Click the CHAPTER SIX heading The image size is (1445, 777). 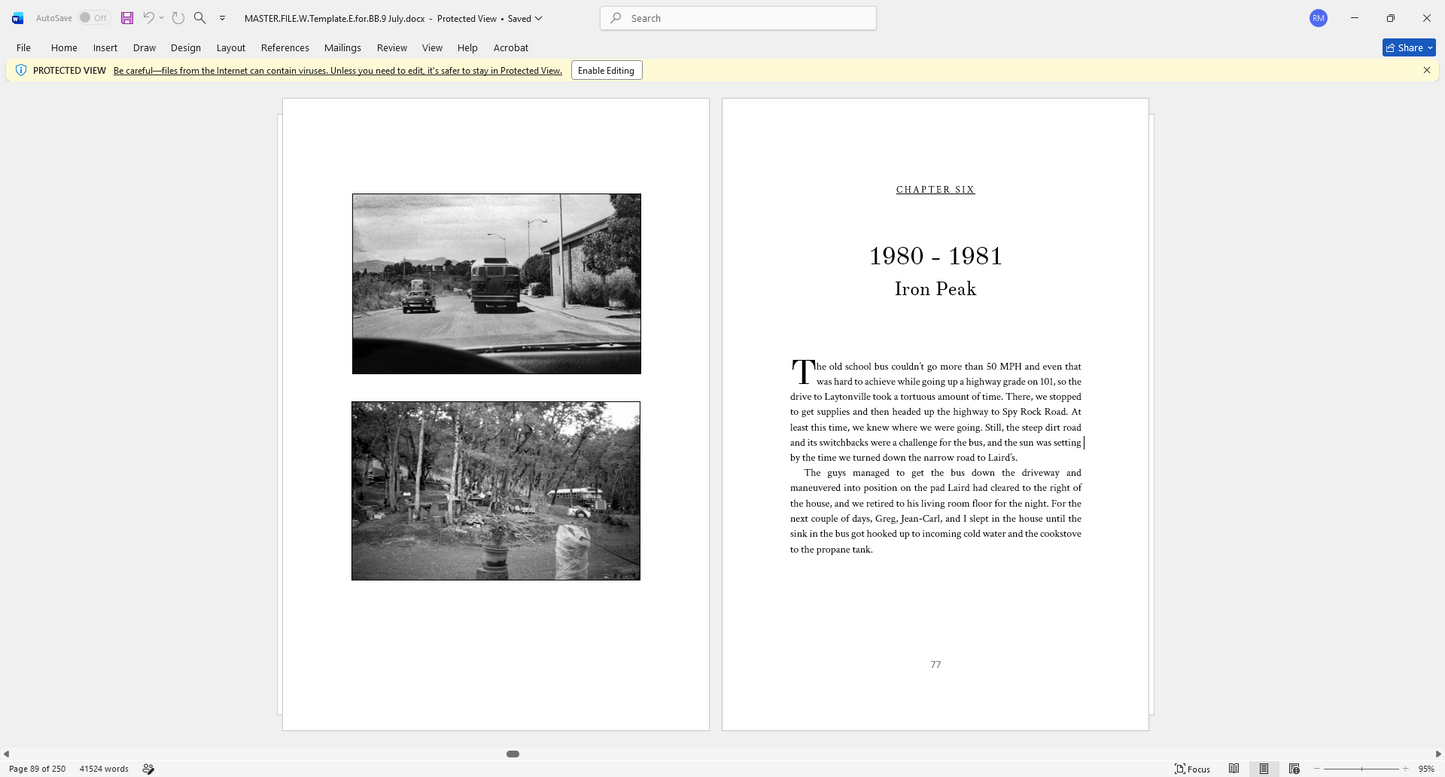pyautogui.click(x=935, y=189)
